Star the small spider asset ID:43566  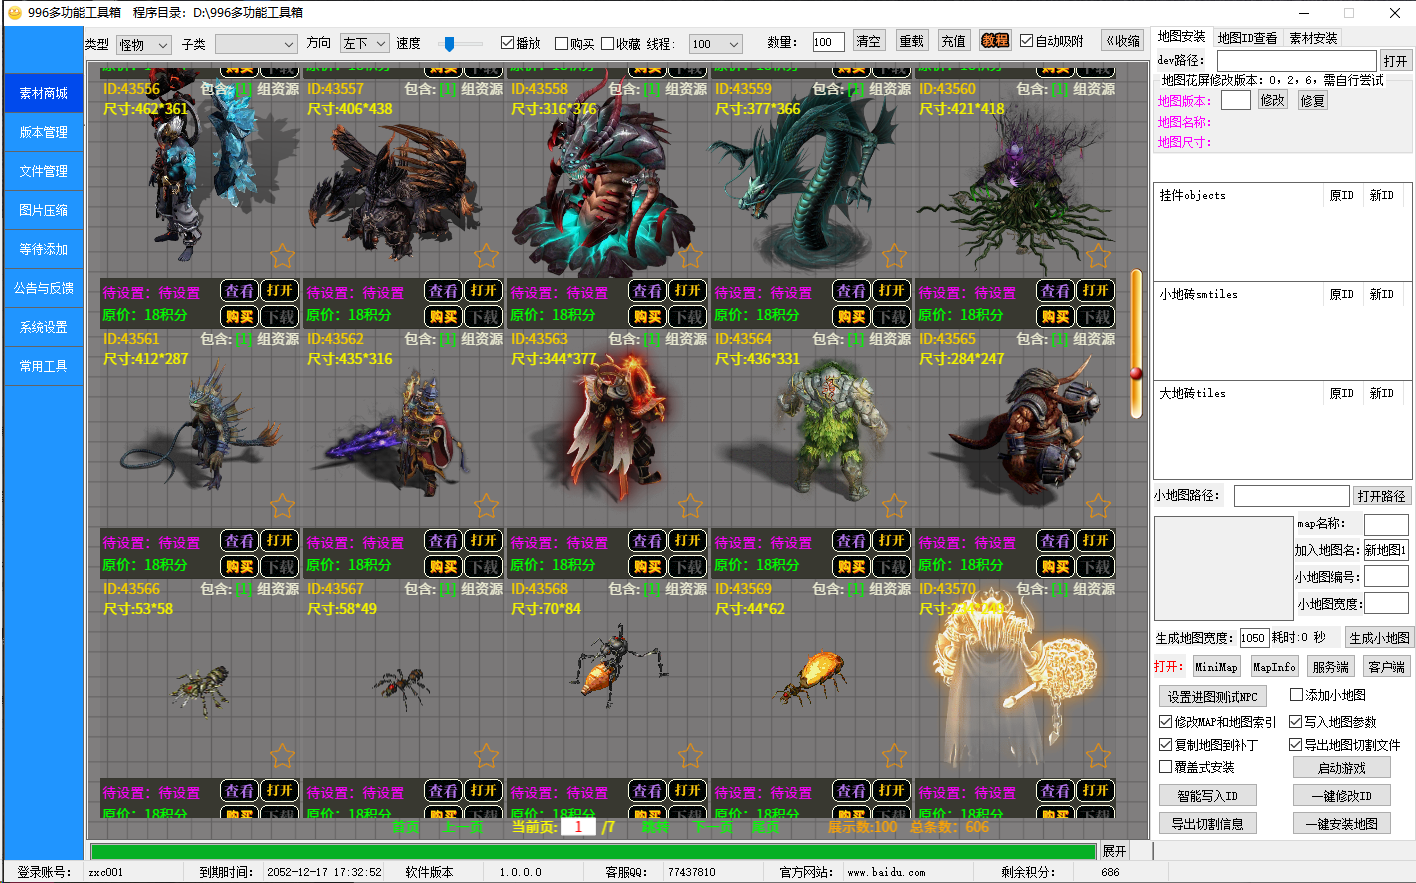[x=283, y=756]
